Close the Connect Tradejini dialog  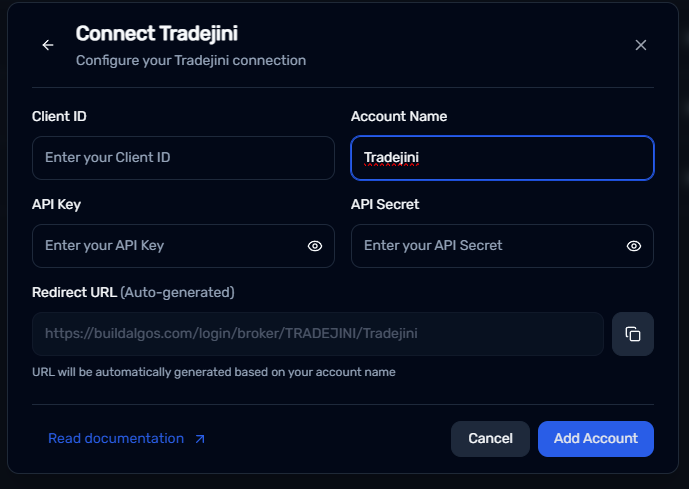[641, 45]
